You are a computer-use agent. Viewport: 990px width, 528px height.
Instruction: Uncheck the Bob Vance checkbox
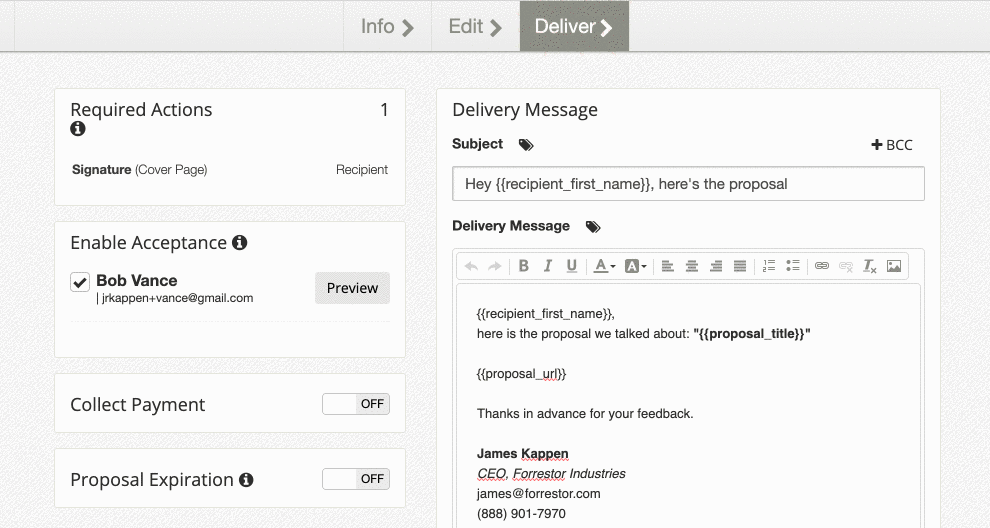click(80, 282)
